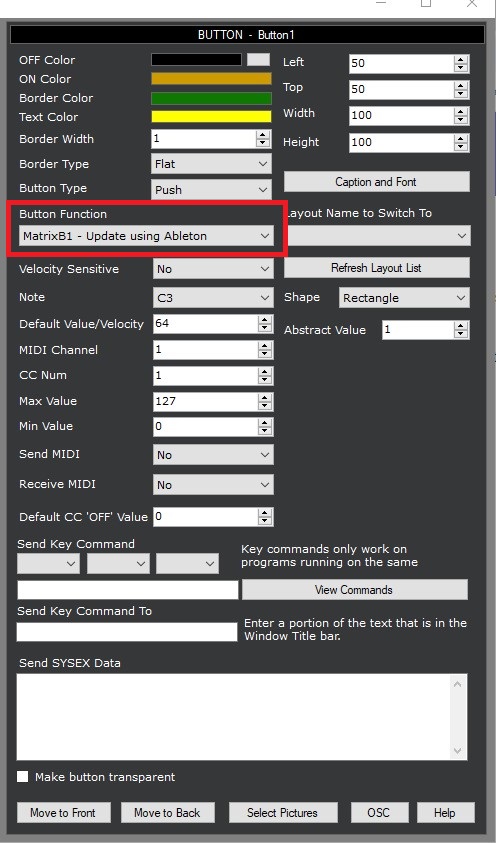Click the ON Color swatch
The height and width of the screenshot is (843, 496).
211,78
